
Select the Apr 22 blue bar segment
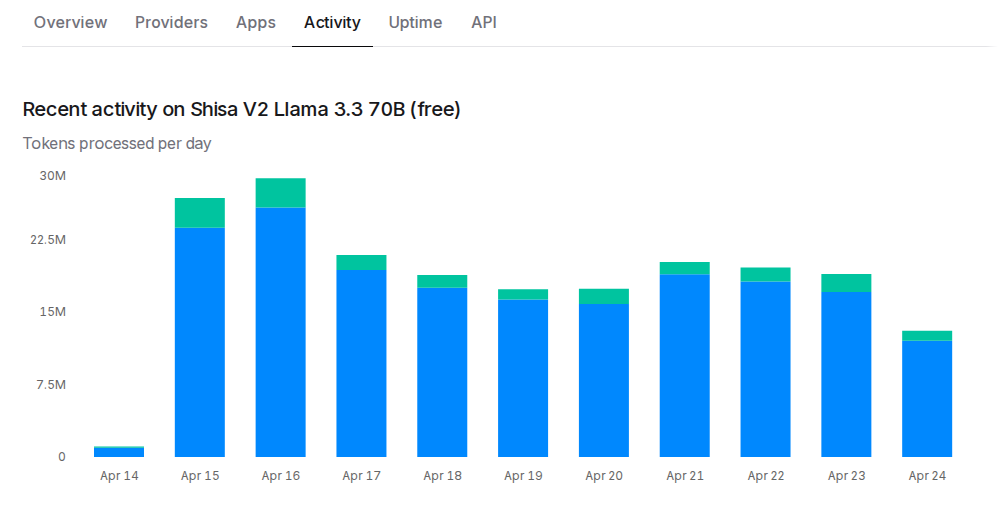click(x=766, y=369)
